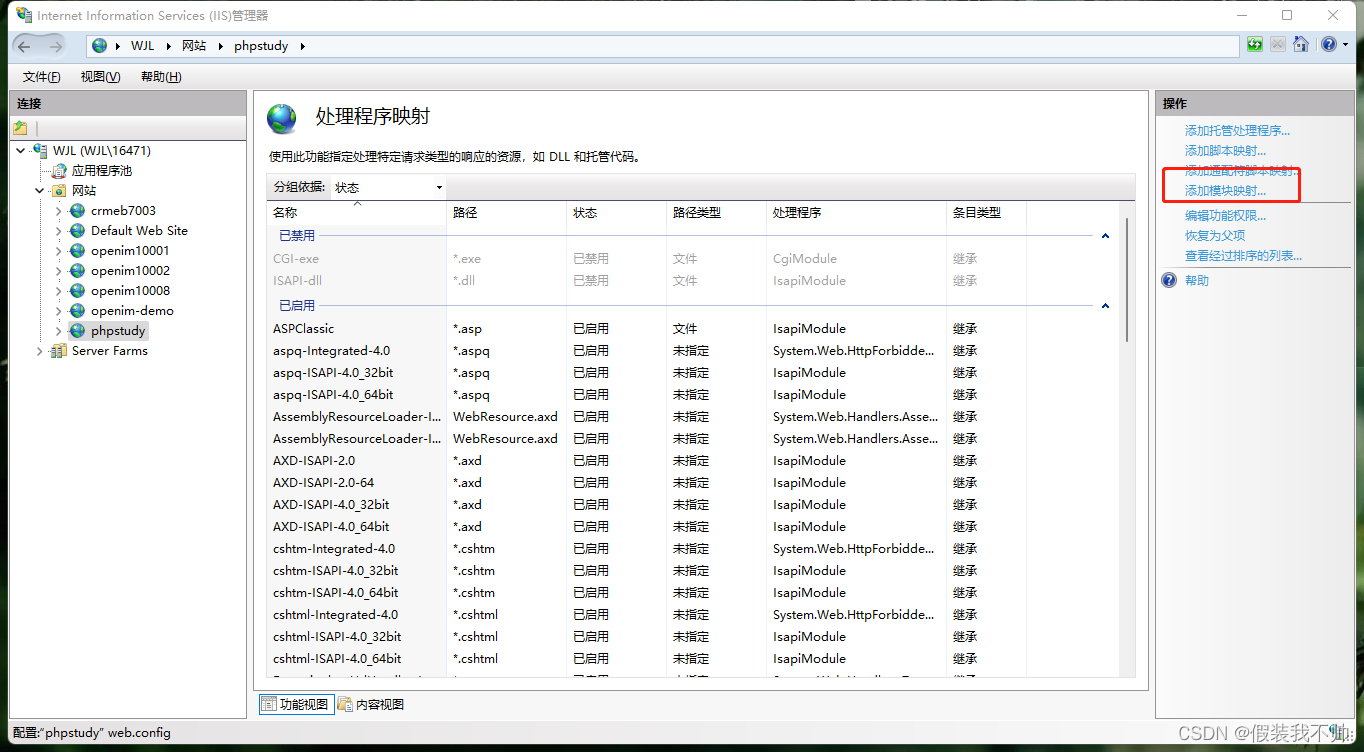Viewport: 1364px width, 752px height.
Task: Open the 文件(F) menu
Action: [41, 77]
